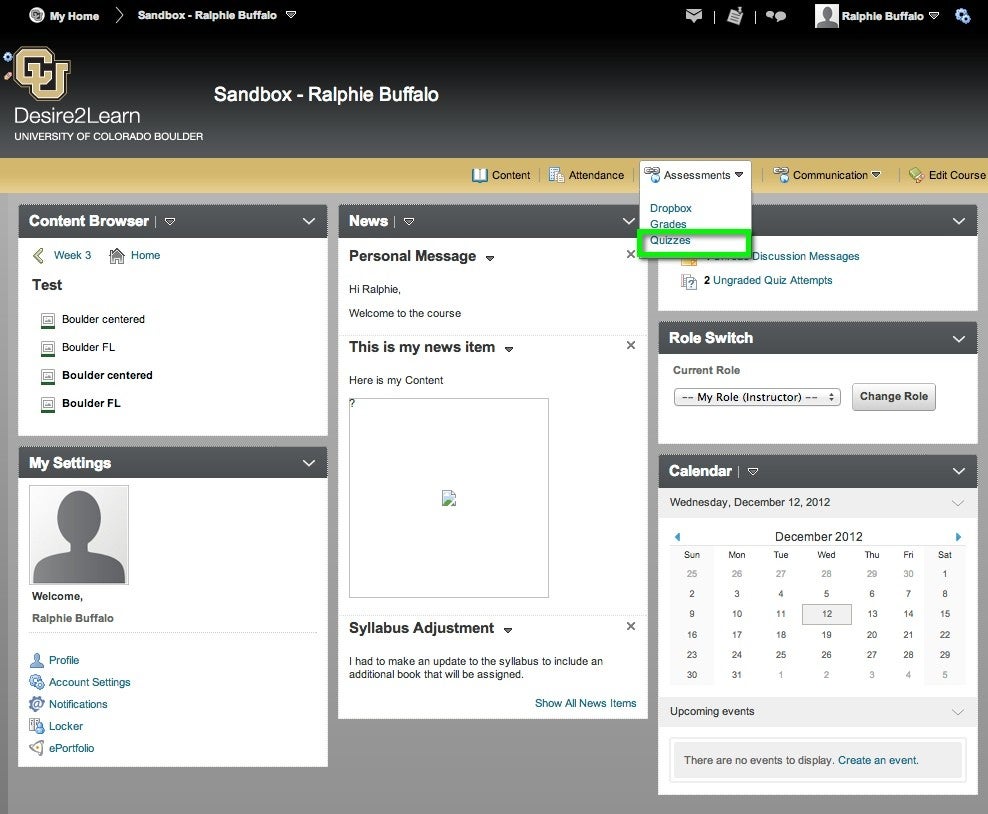This screenshot has height=814, width=988.
Task: Click the Week 3 link
Action: pyautogui.click(x=72, y=255)
